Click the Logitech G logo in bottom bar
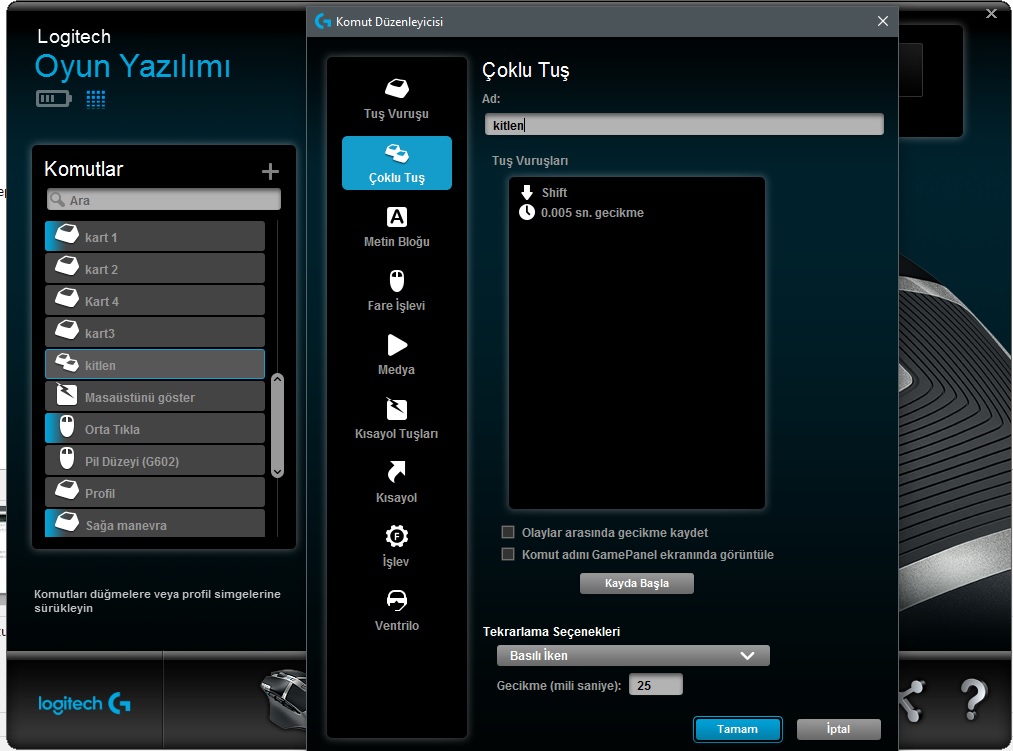Image resolution: width=1013 pixels, height=751 pixels. [85, 703]
